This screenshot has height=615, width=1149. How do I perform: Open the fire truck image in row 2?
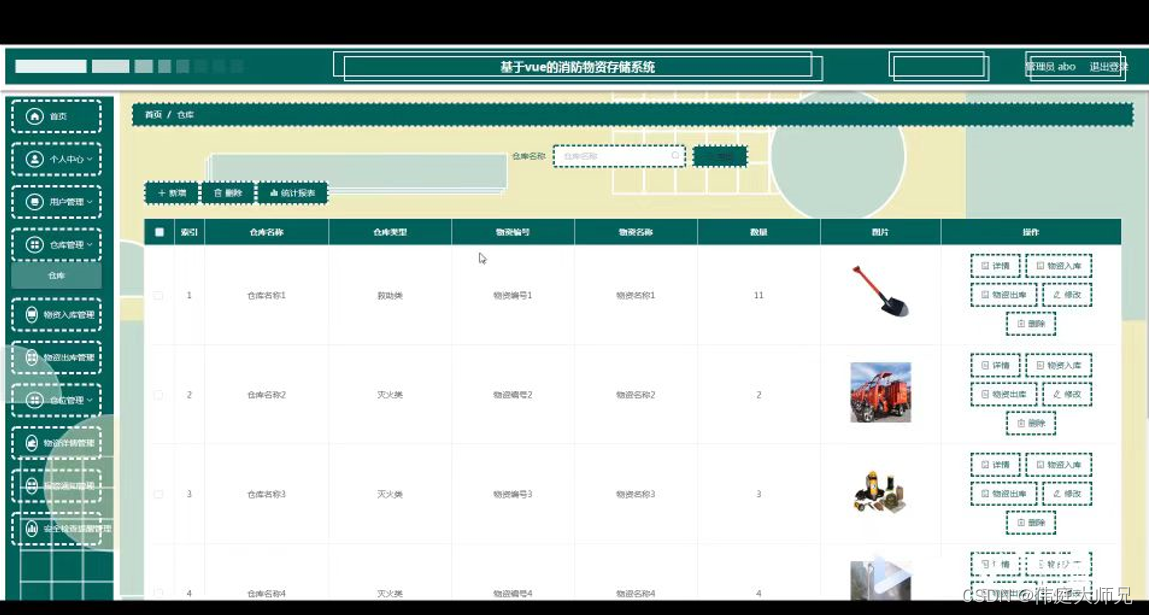880,392
